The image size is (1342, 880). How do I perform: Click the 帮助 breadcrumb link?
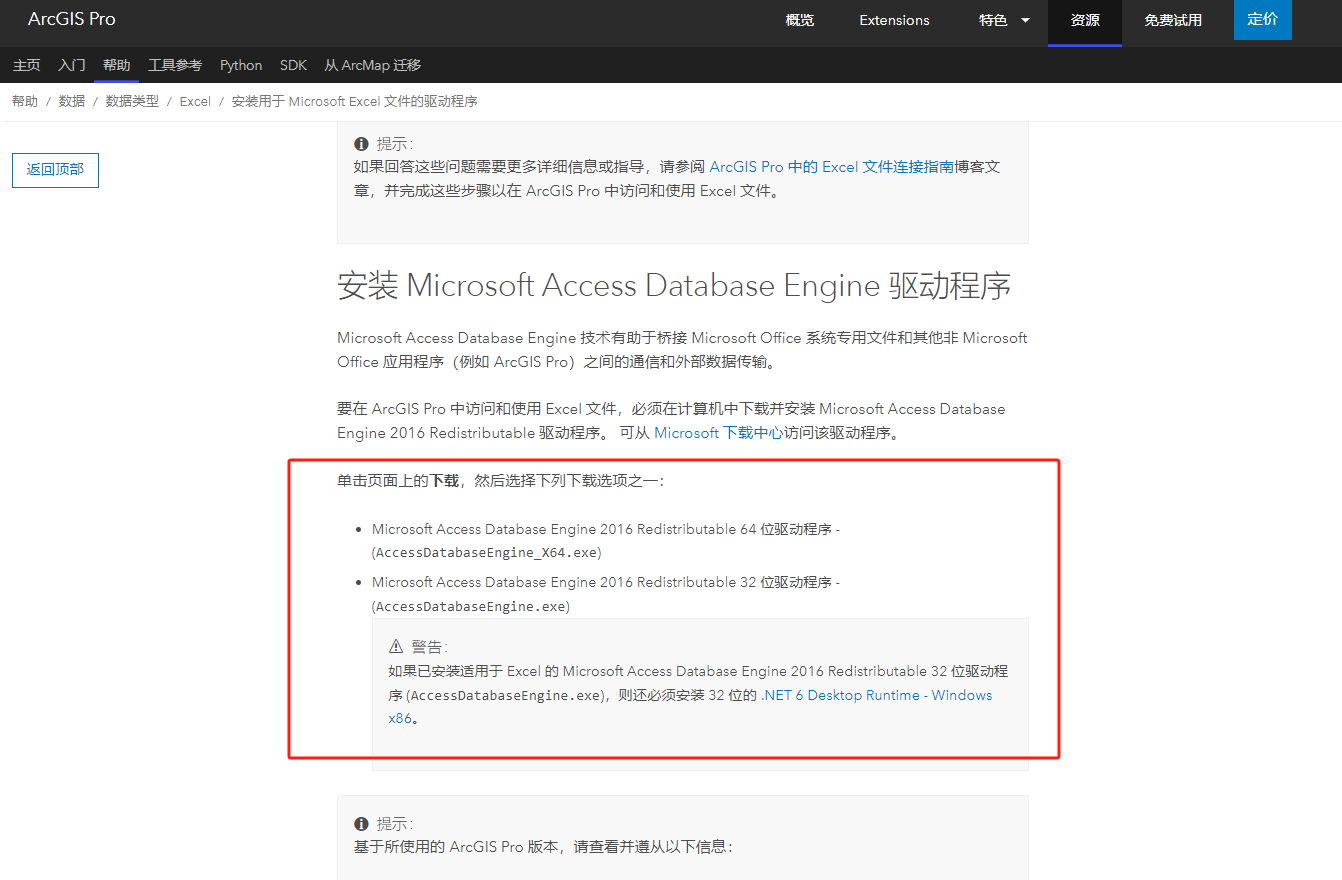(x=25, y=101)
